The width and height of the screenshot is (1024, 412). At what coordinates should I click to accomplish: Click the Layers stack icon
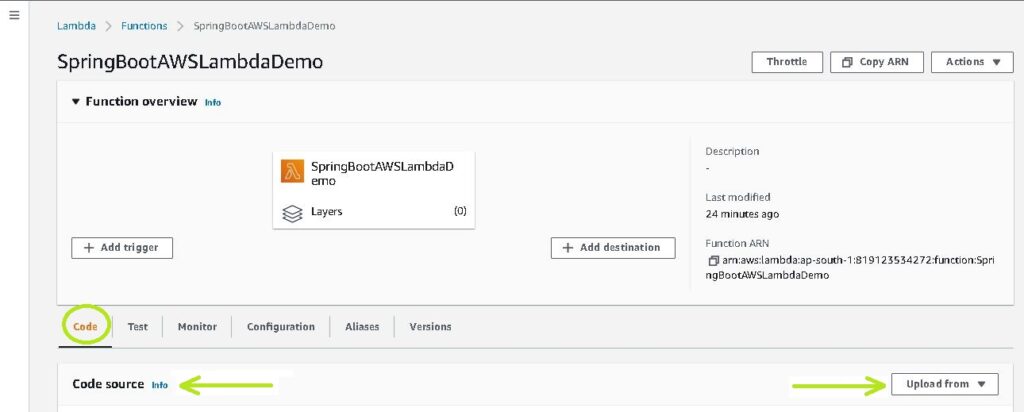pyautogui.click(x=292, y=213)
